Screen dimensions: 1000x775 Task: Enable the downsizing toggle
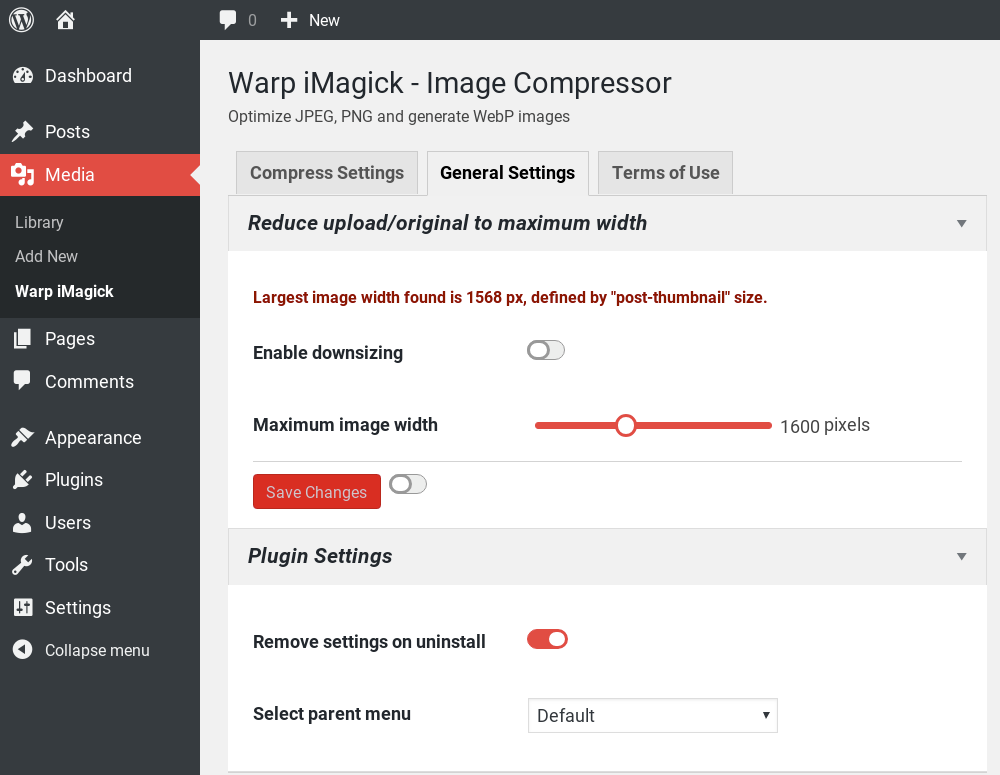[546, 350]
